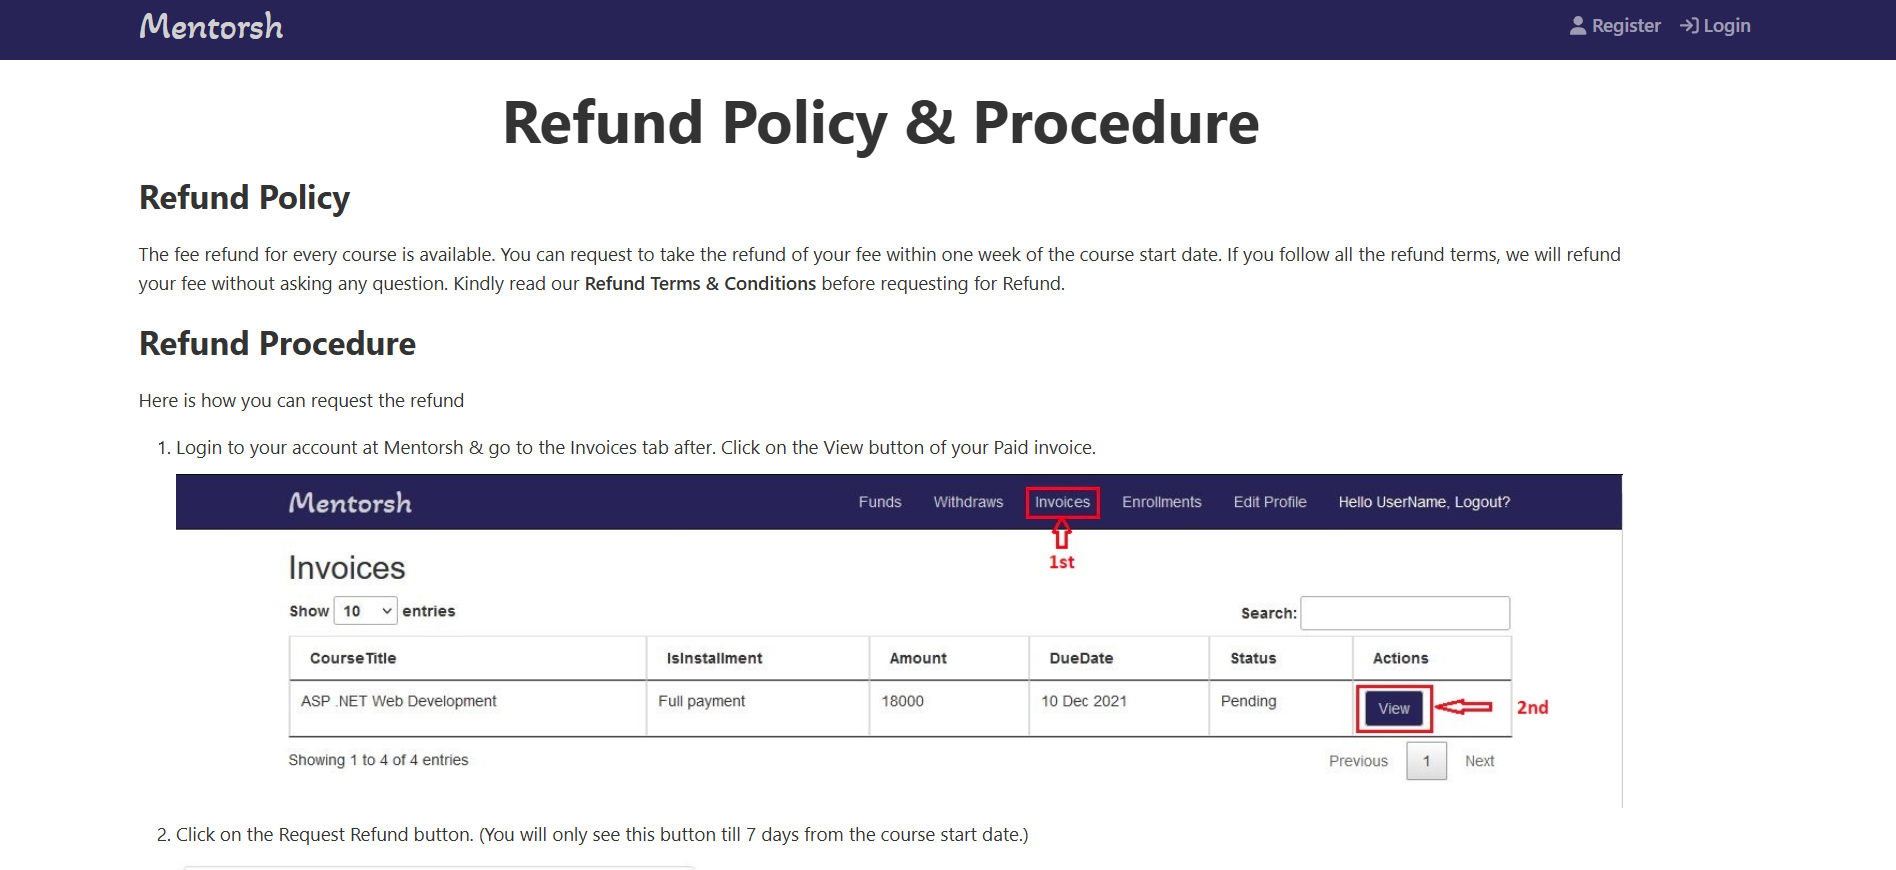
Task: Select the Funds tab in screenshot
Action: click(880, 502)
